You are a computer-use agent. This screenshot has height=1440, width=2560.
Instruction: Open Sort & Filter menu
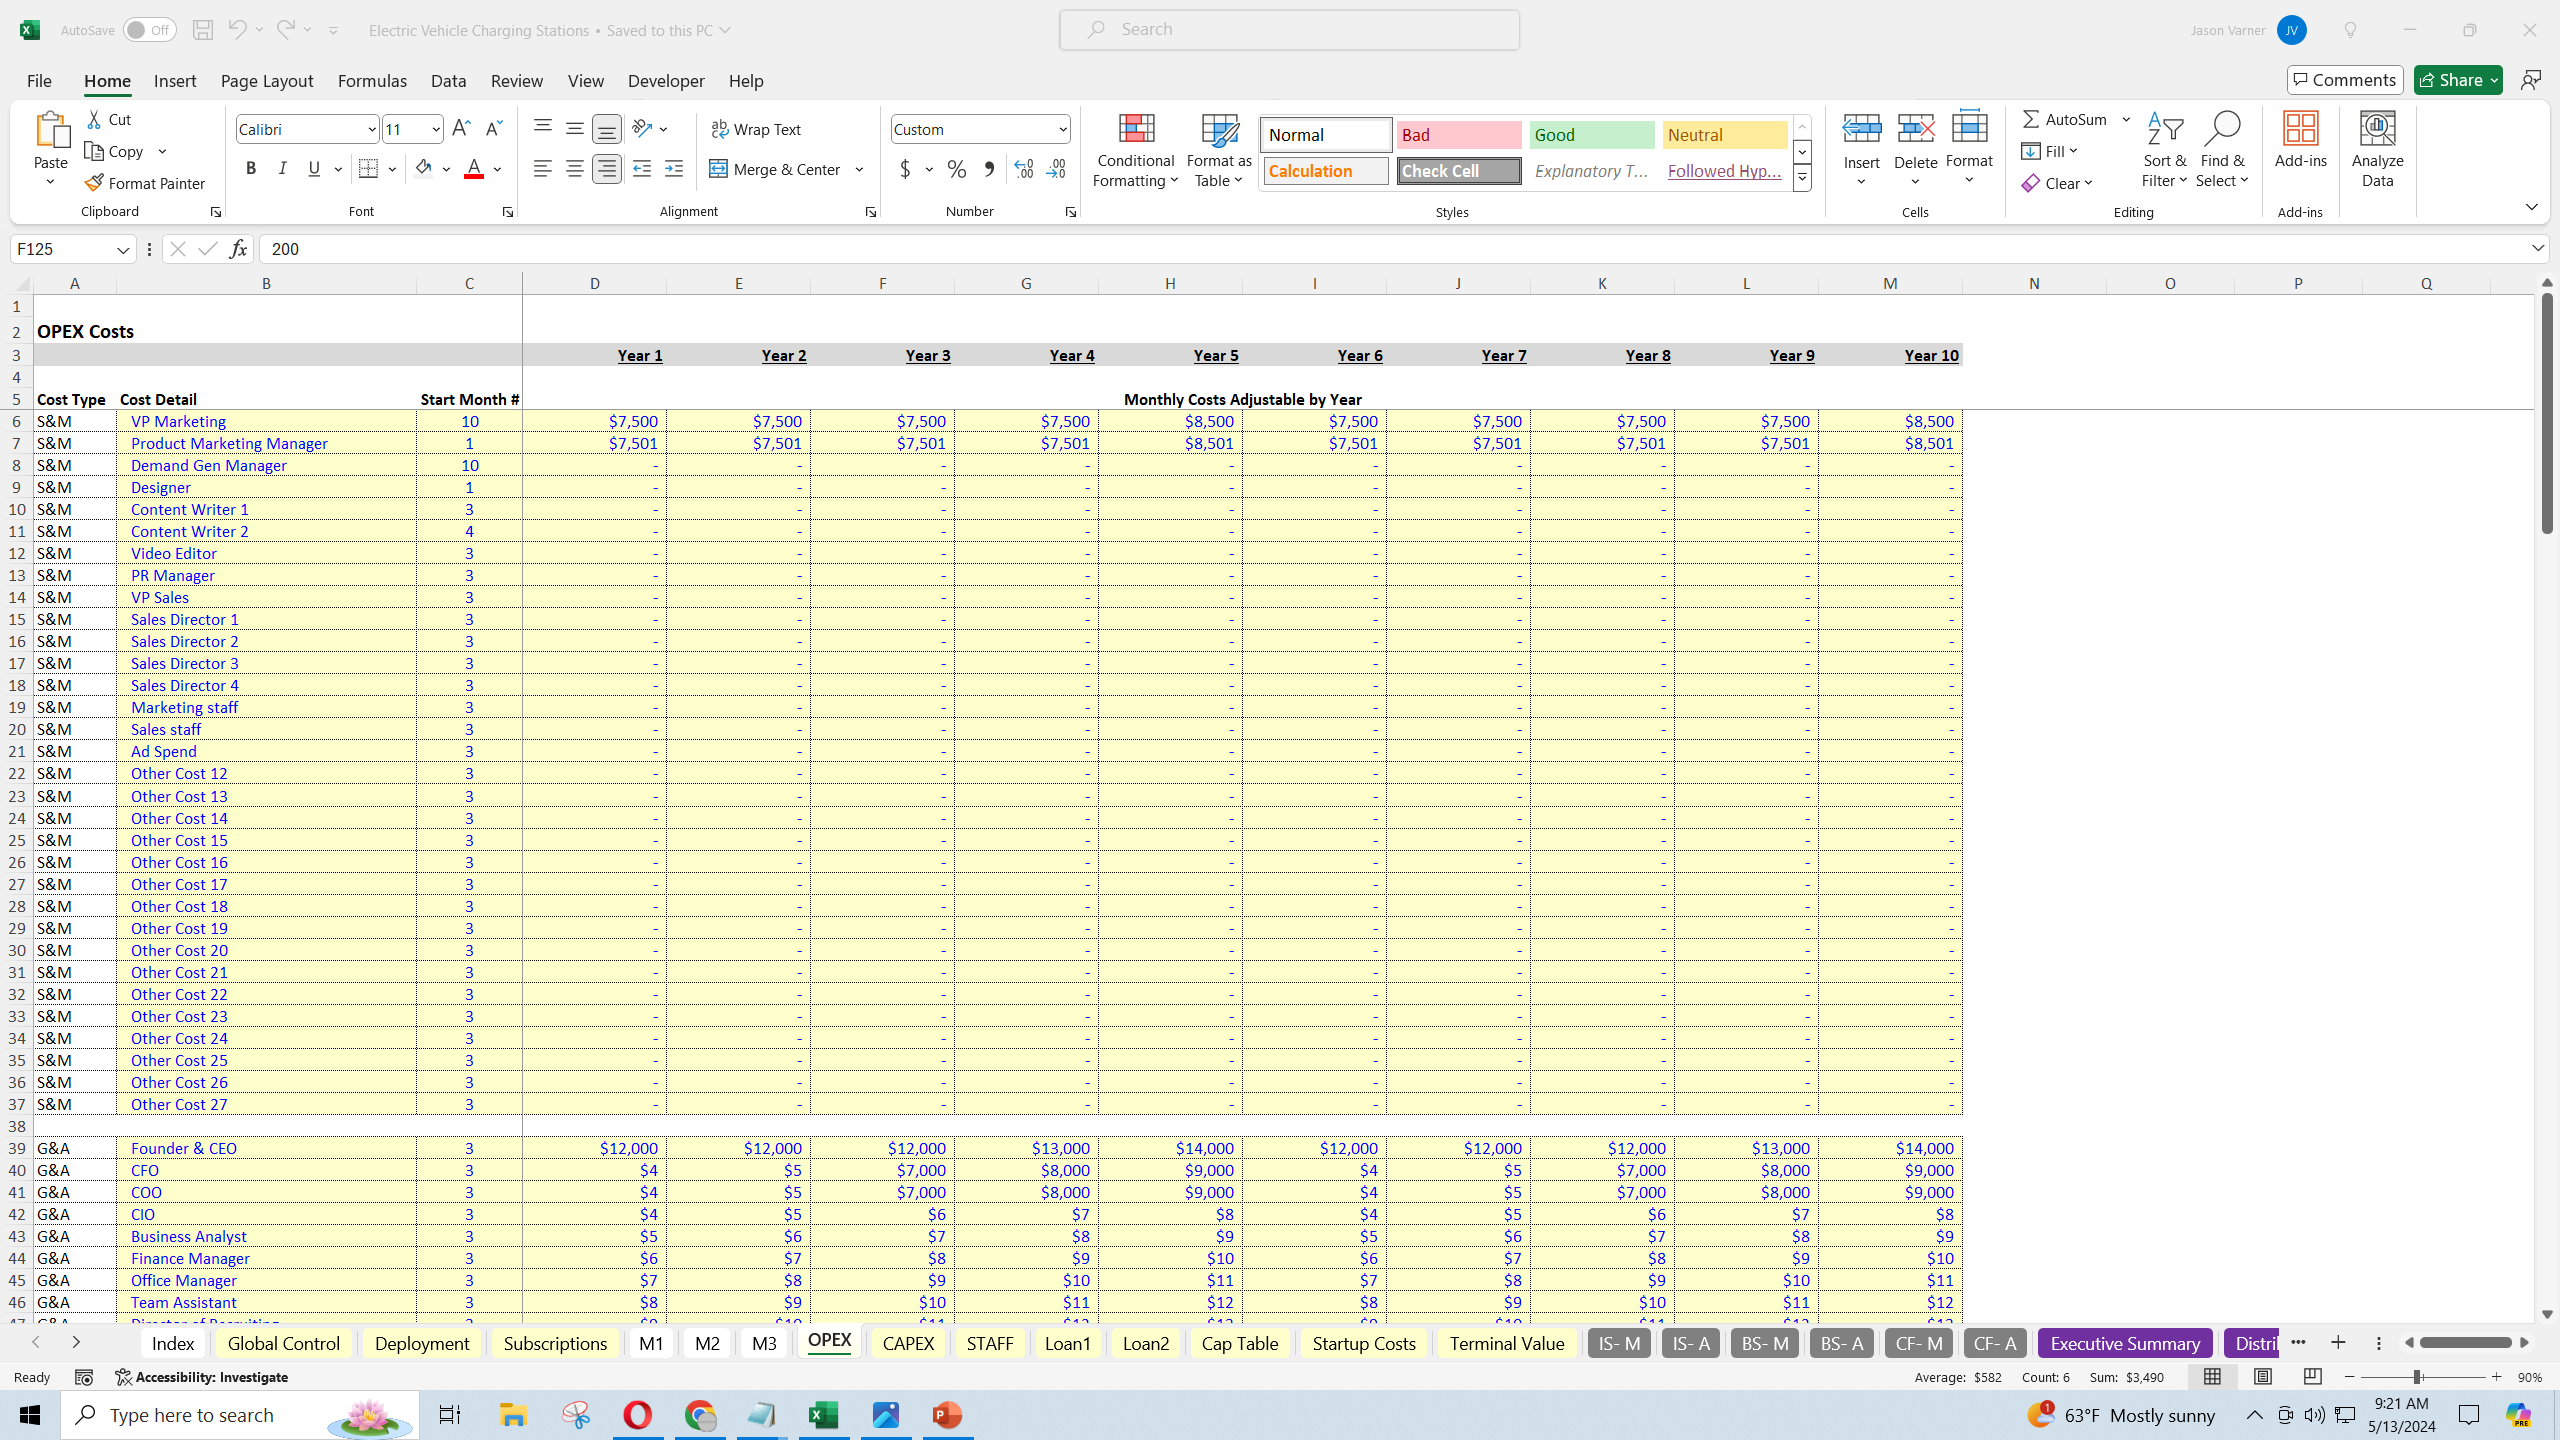[x=2164, y=150]
